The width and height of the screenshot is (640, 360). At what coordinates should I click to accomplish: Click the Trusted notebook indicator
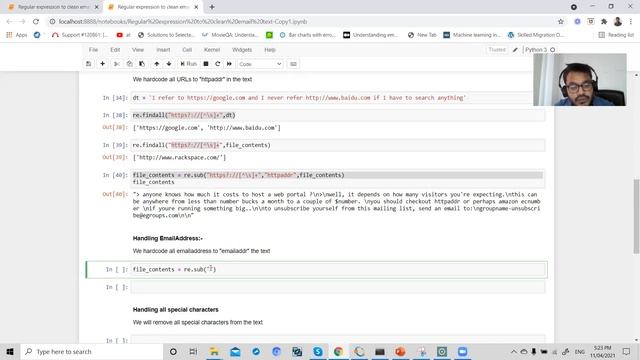point(497,50)
